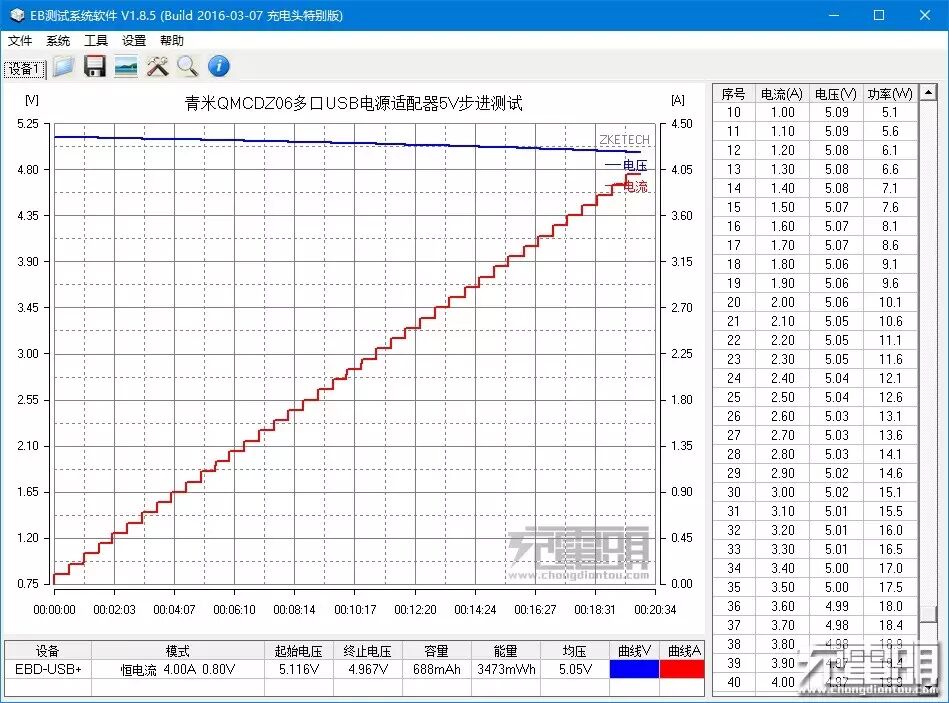949x703 pixels.
Task: Open file using the folder toolbar icon
Action: coord(64,66)
